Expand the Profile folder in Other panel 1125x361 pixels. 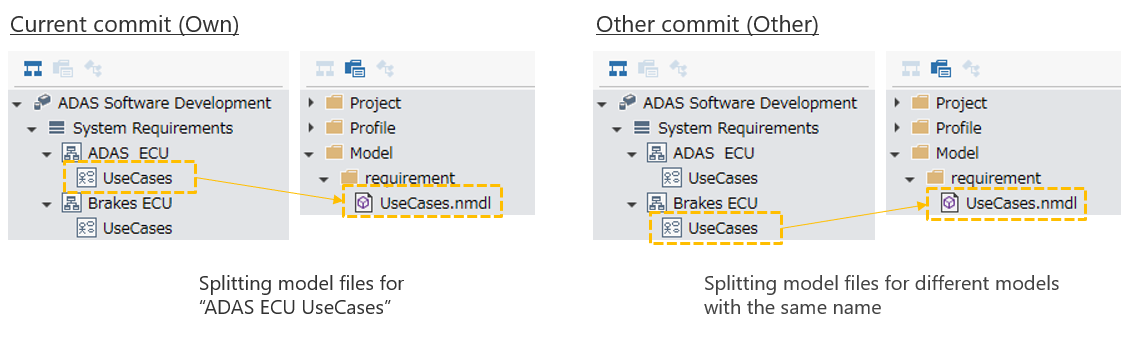[896, 128]
